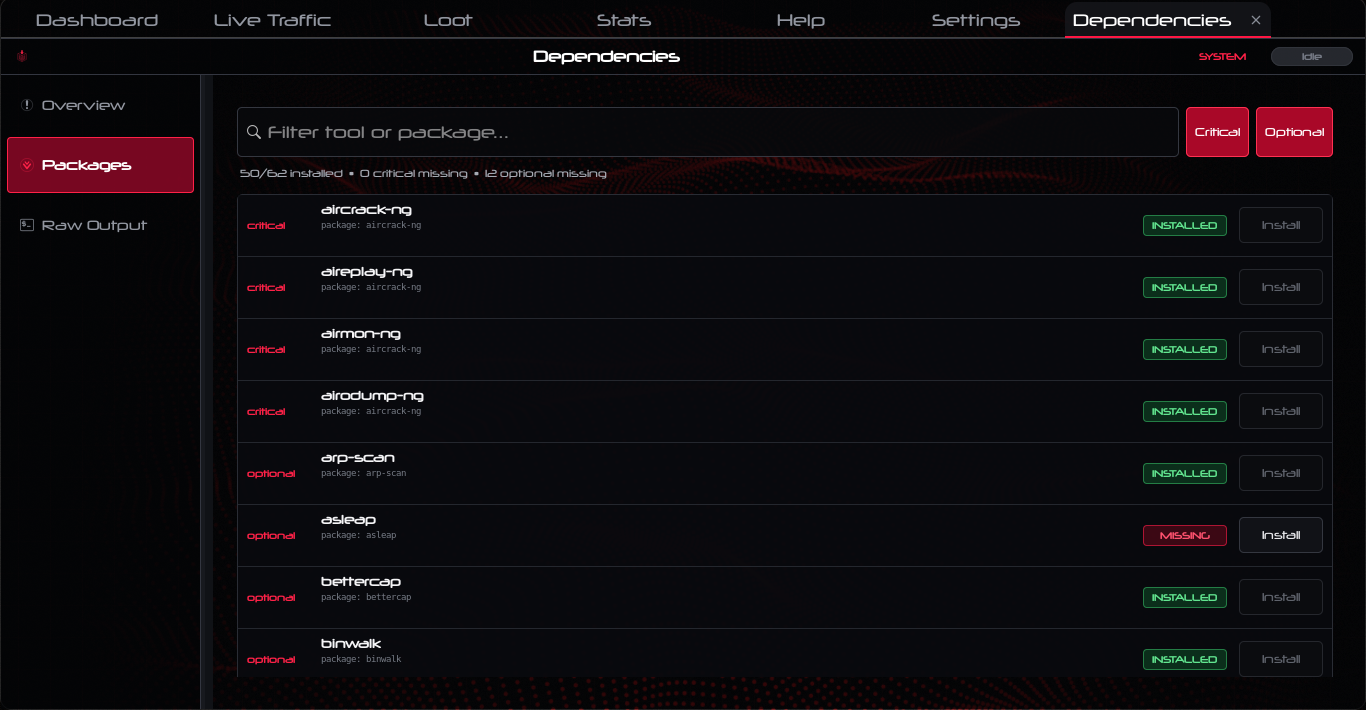Select the arp-scan tool name

coord(358,458)
